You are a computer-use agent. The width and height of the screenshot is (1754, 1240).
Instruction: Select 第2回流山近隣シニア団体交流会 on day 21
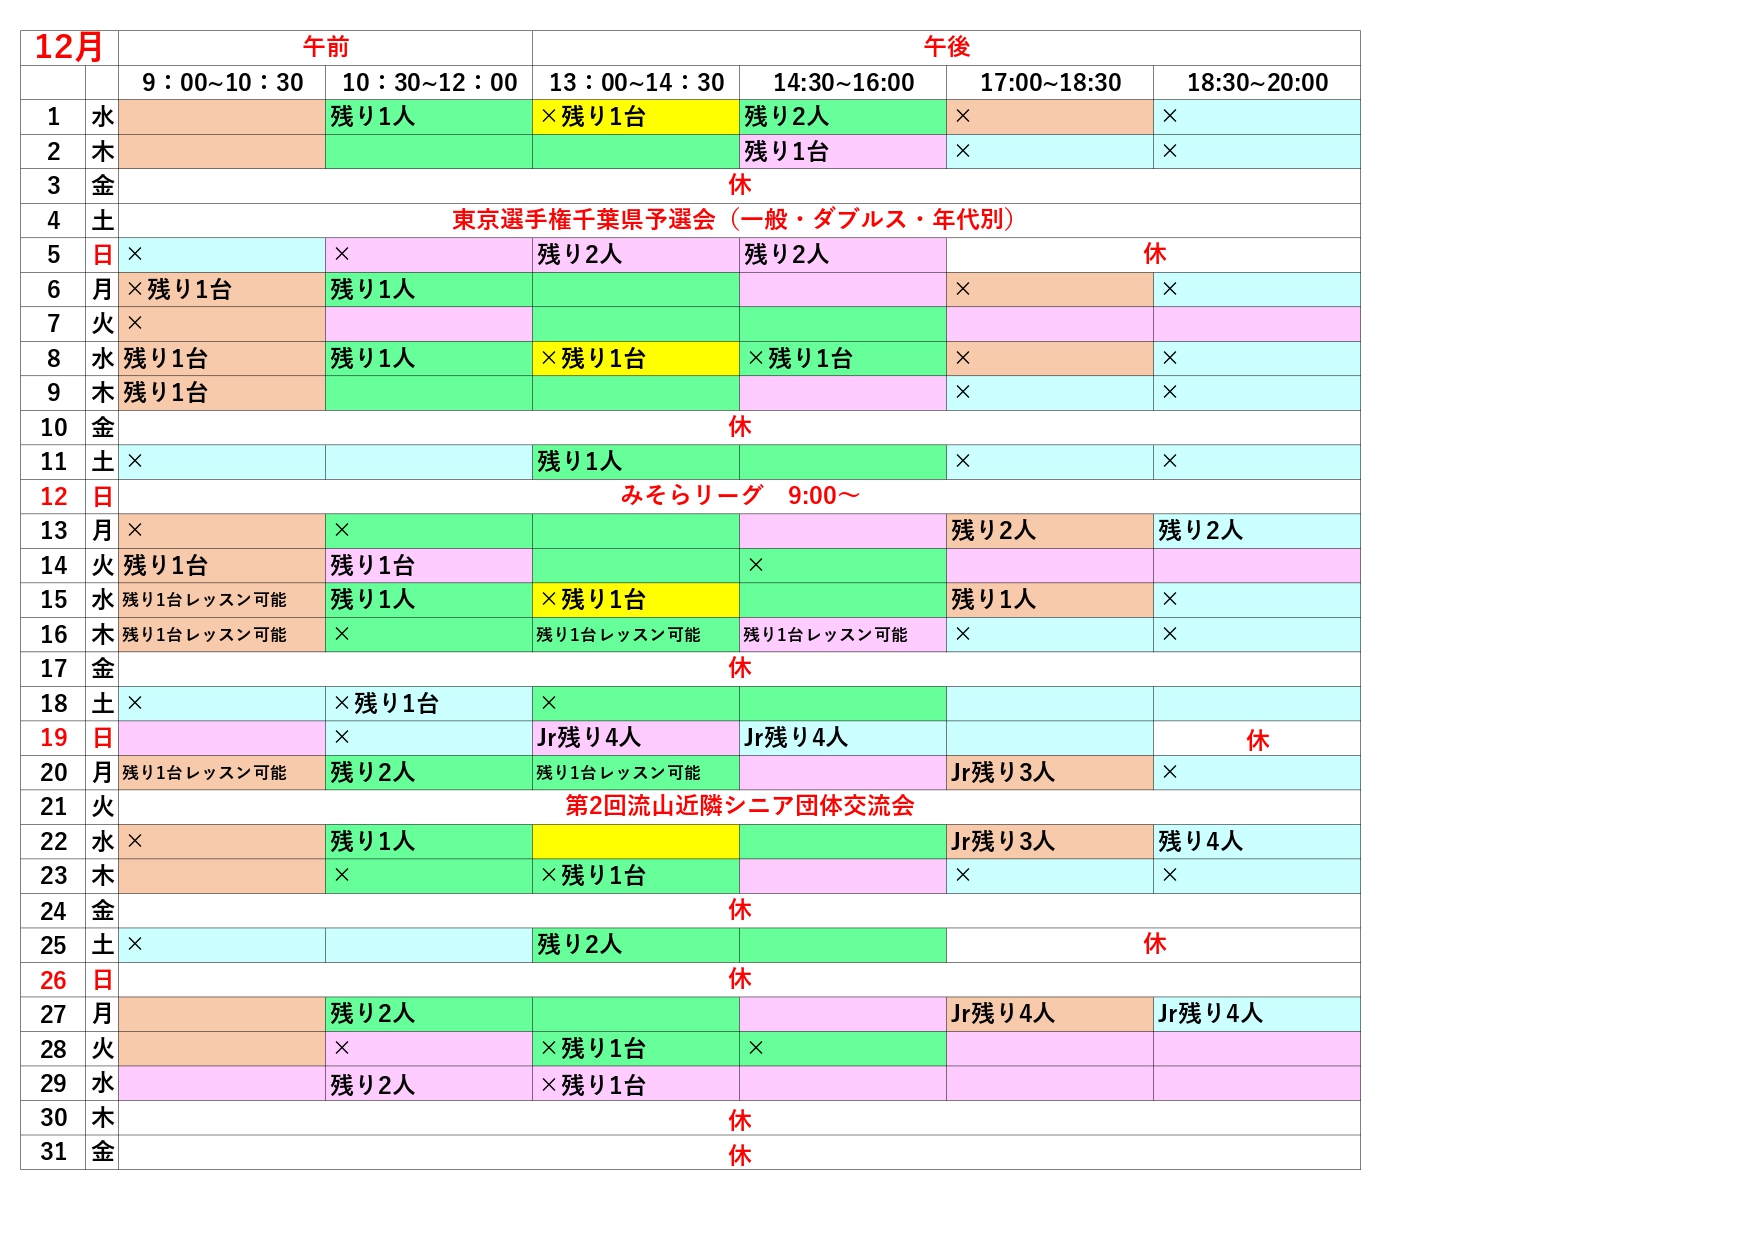click(740, 806)
